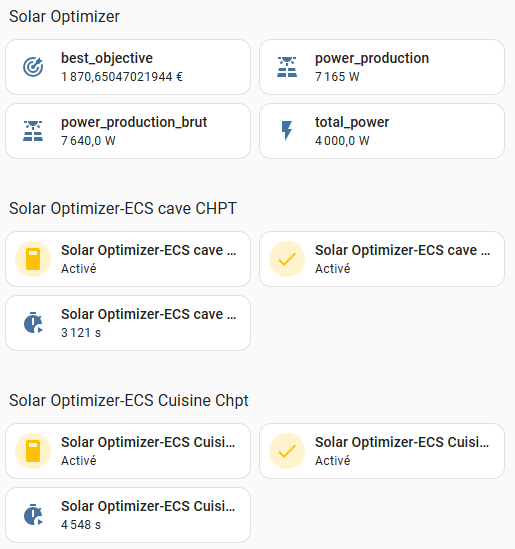Viewport: 515px width, 549px height.
Task: Toggle the ECS Cuisine water heater switch icon
Action: 33,451
